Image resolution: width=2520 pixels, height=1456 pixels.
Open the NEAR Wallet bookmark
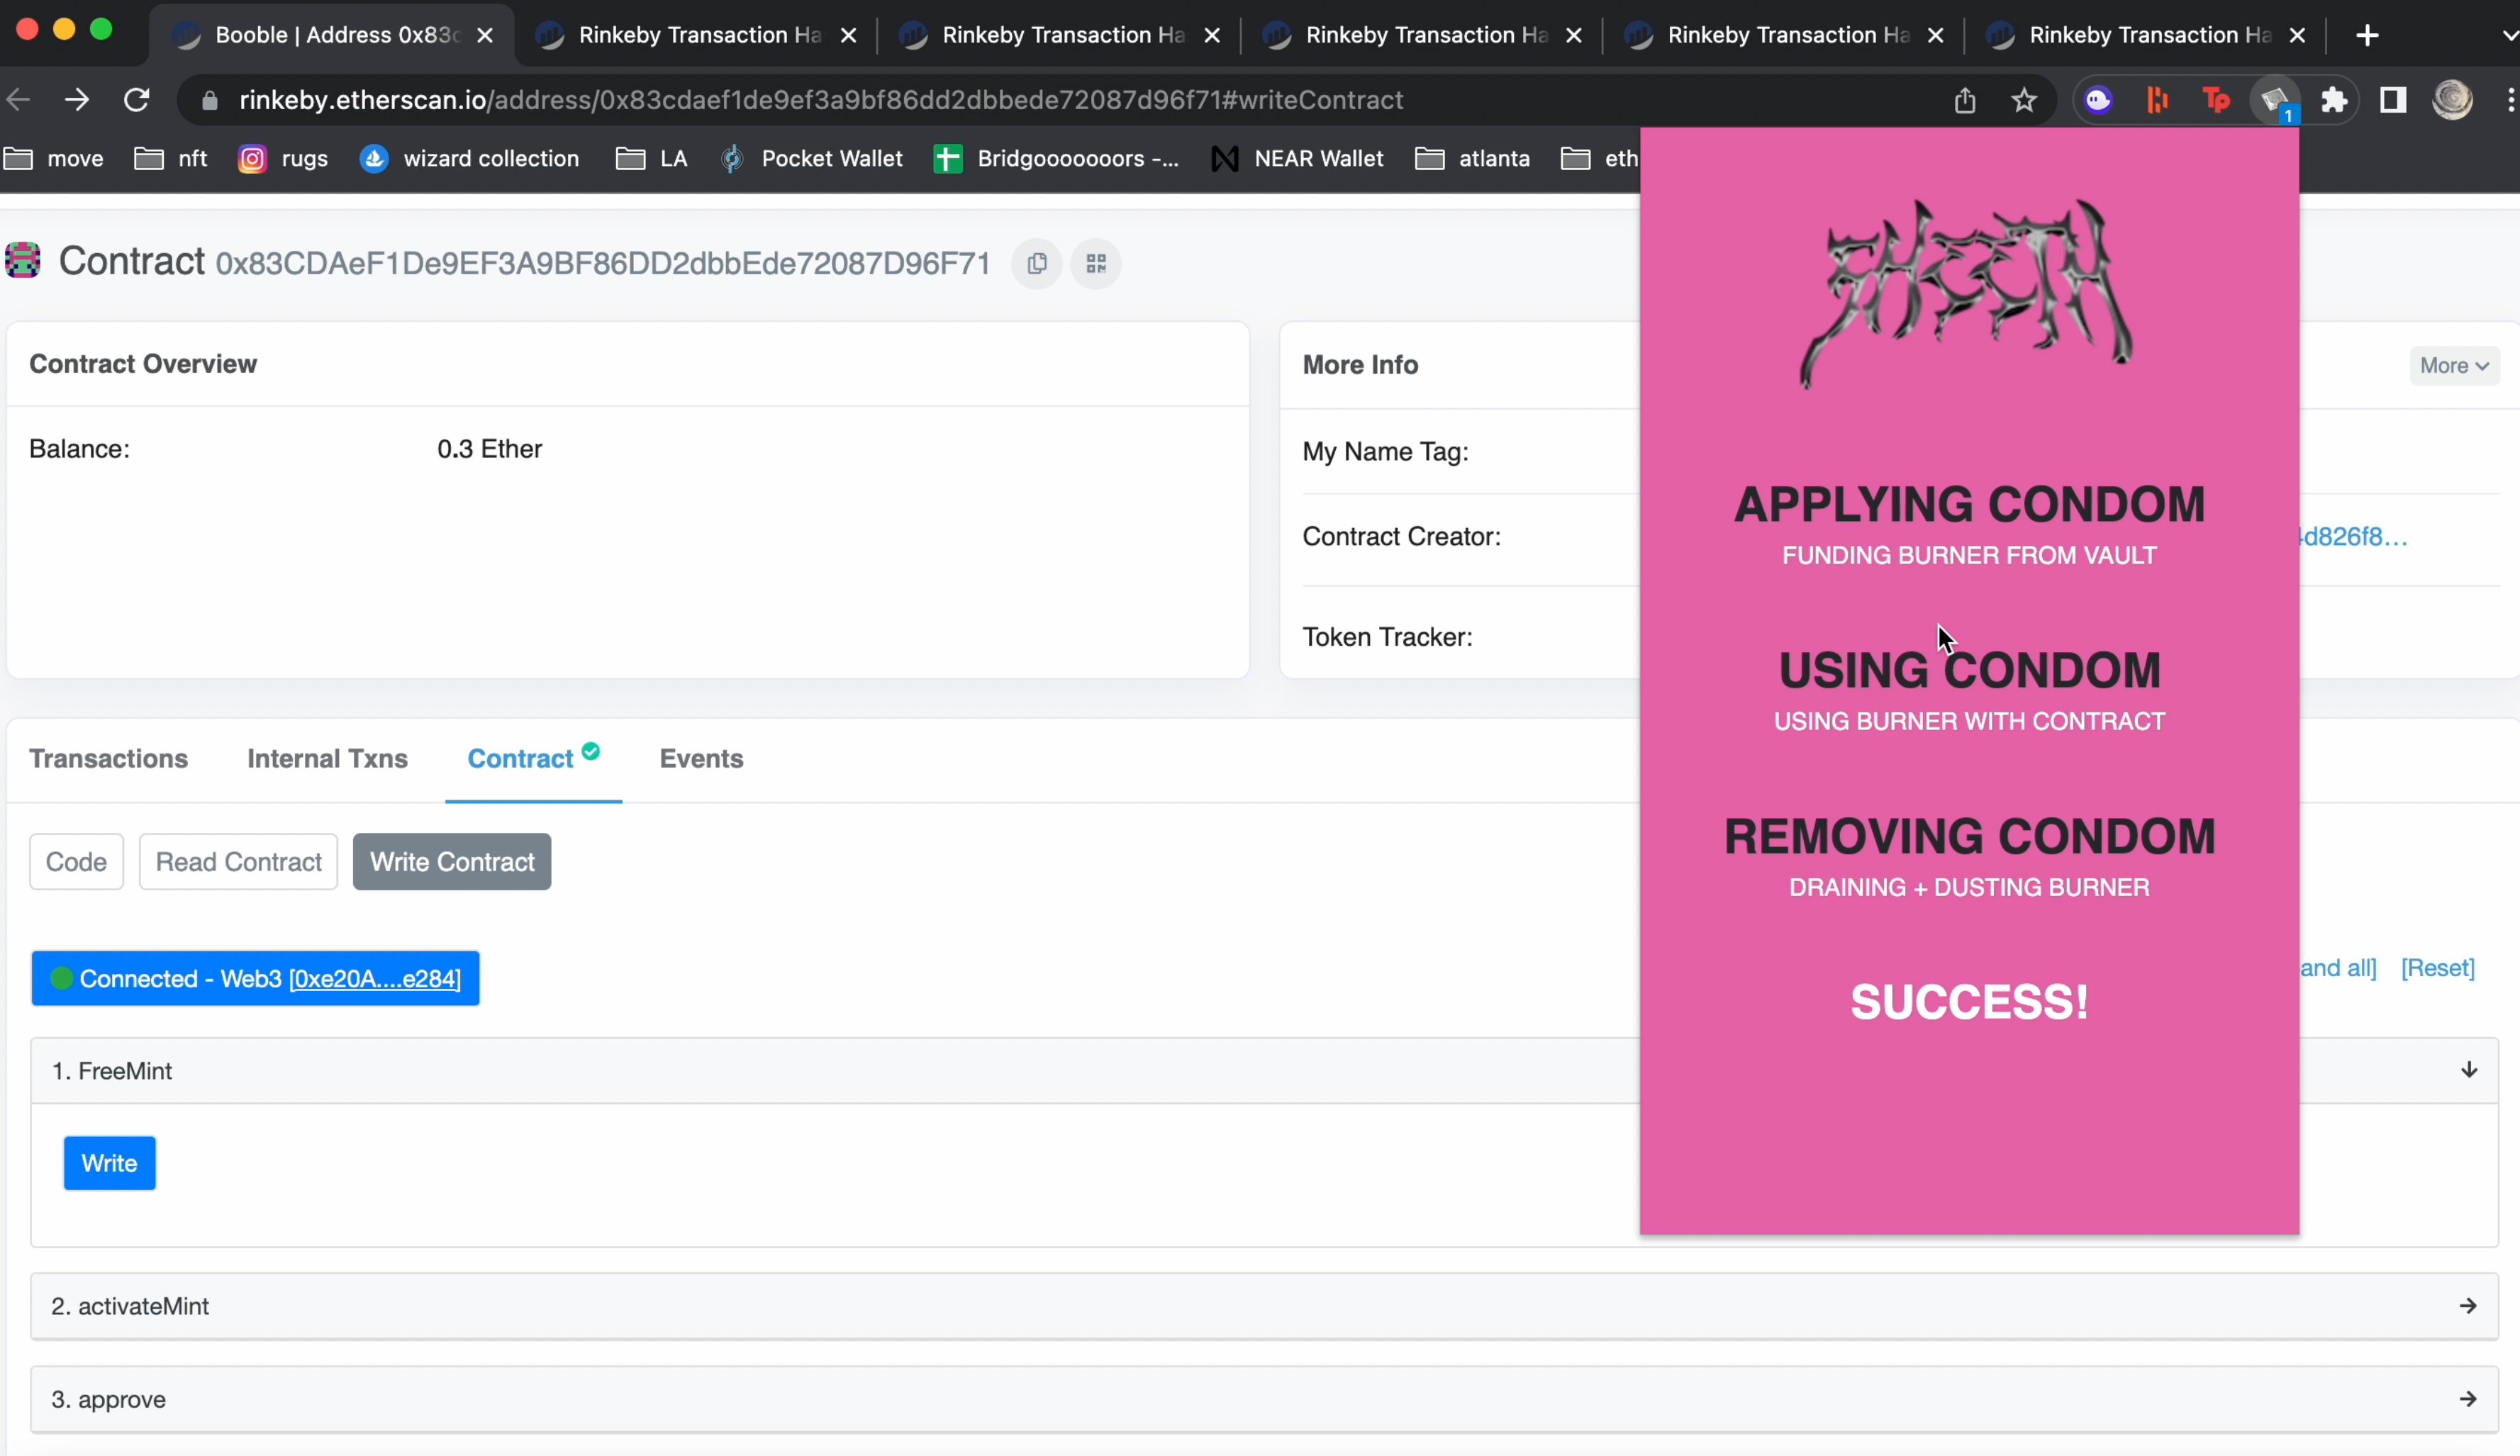(x=1297, y=159)
